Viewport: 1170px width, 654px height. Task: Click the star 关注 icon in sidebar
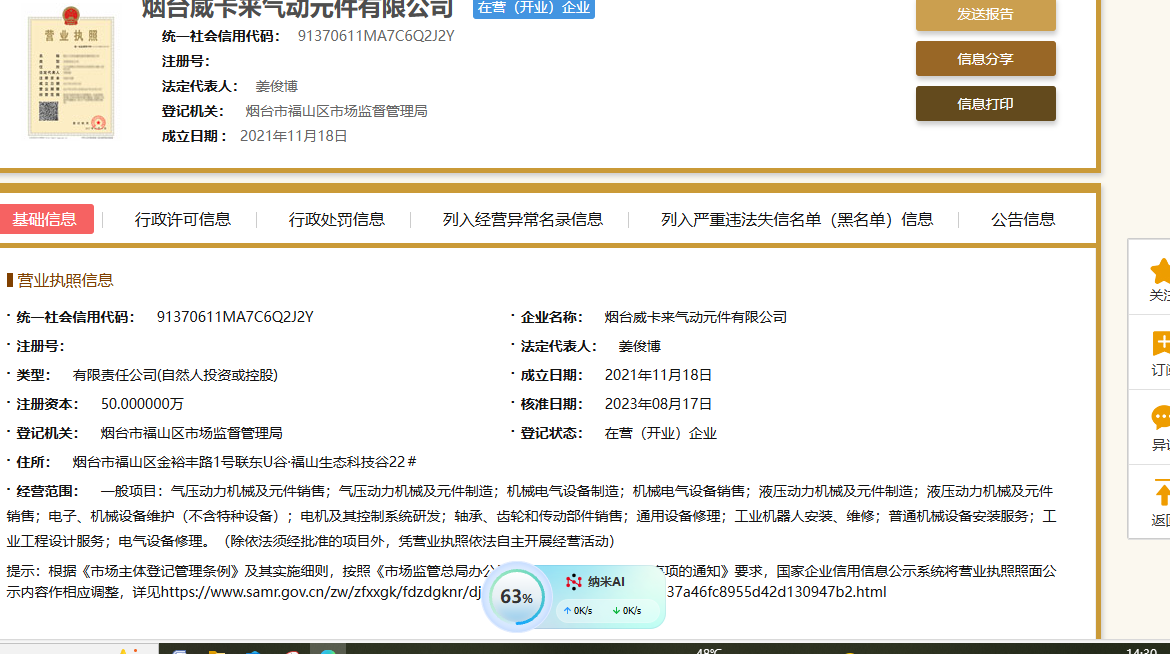pyautogui.click(x=1160, y=271)
